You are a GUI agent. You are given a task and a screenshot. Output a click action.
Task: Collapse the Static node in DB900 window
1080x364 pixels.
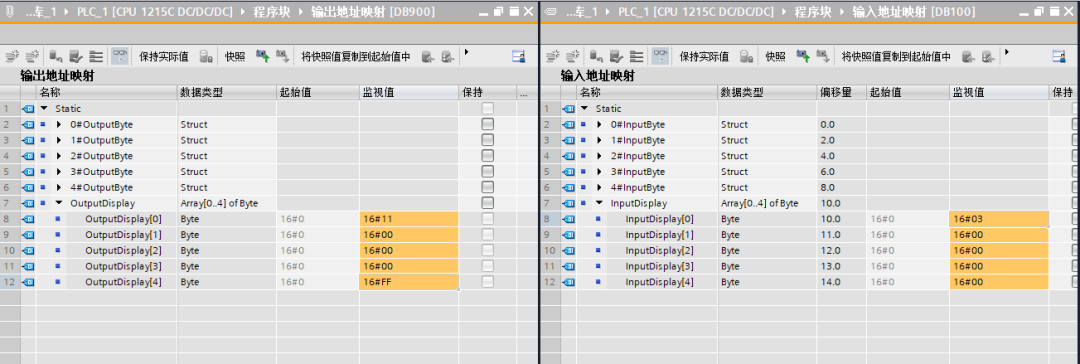(44, 108)
